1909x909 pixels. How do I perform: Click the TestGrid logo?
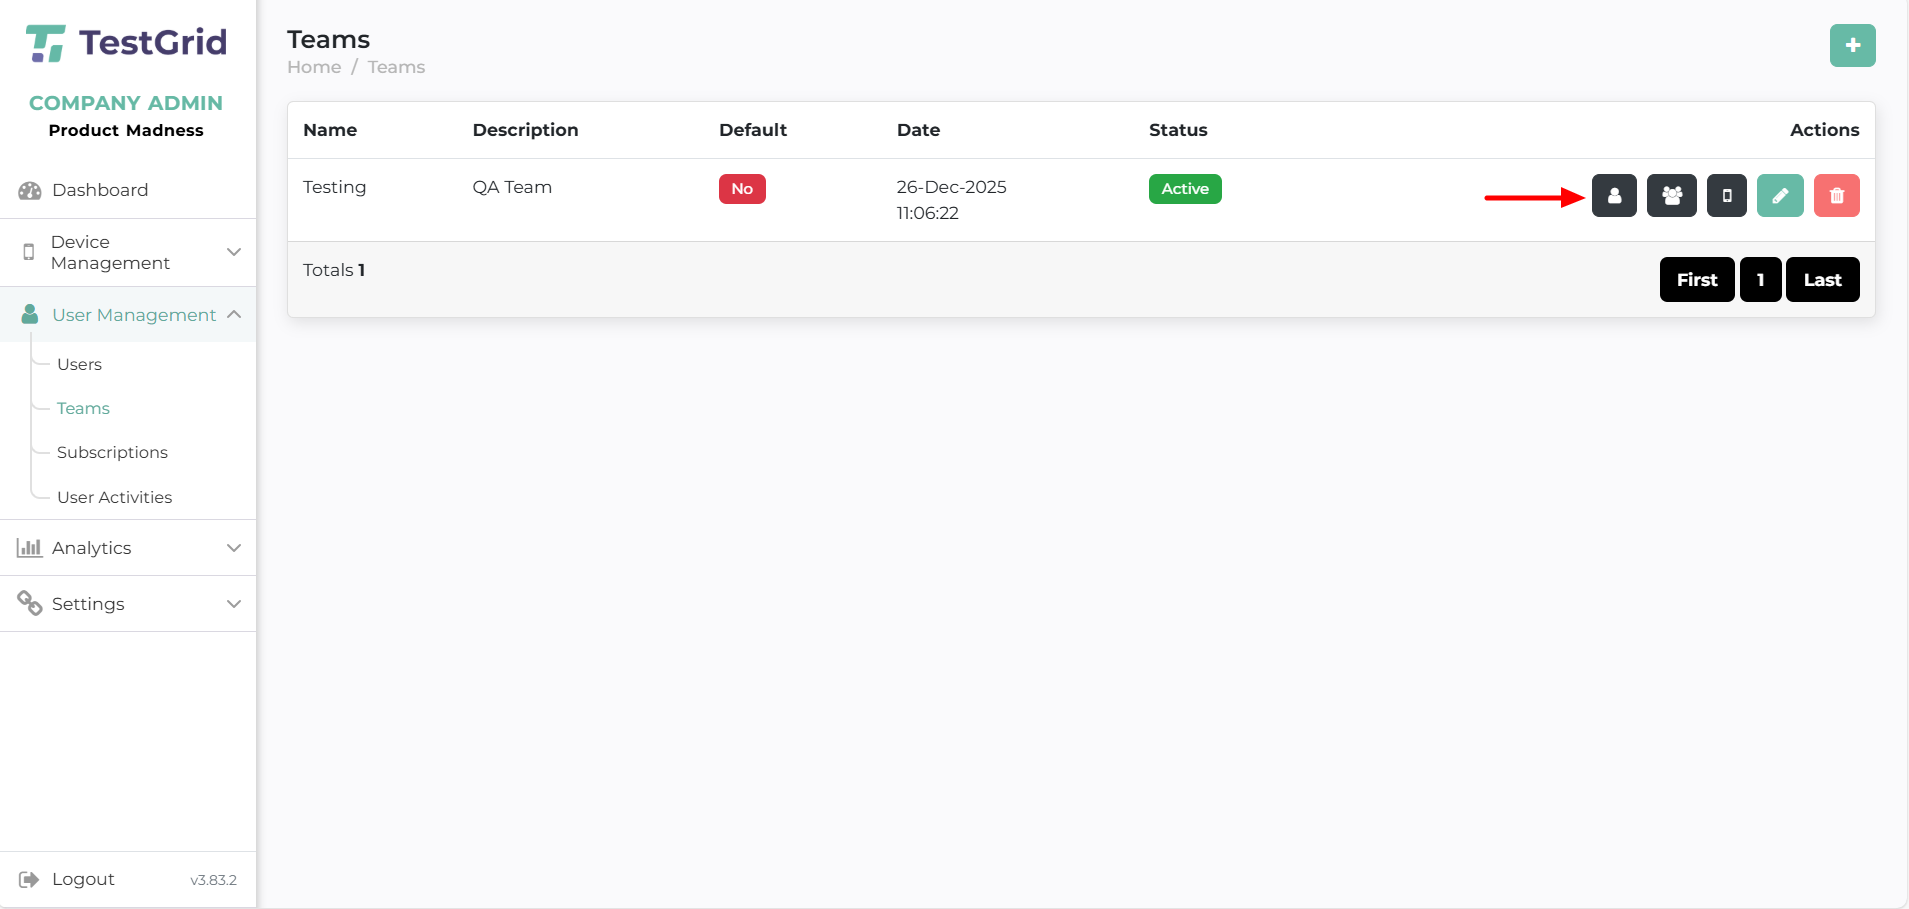(x=127, y=43)
